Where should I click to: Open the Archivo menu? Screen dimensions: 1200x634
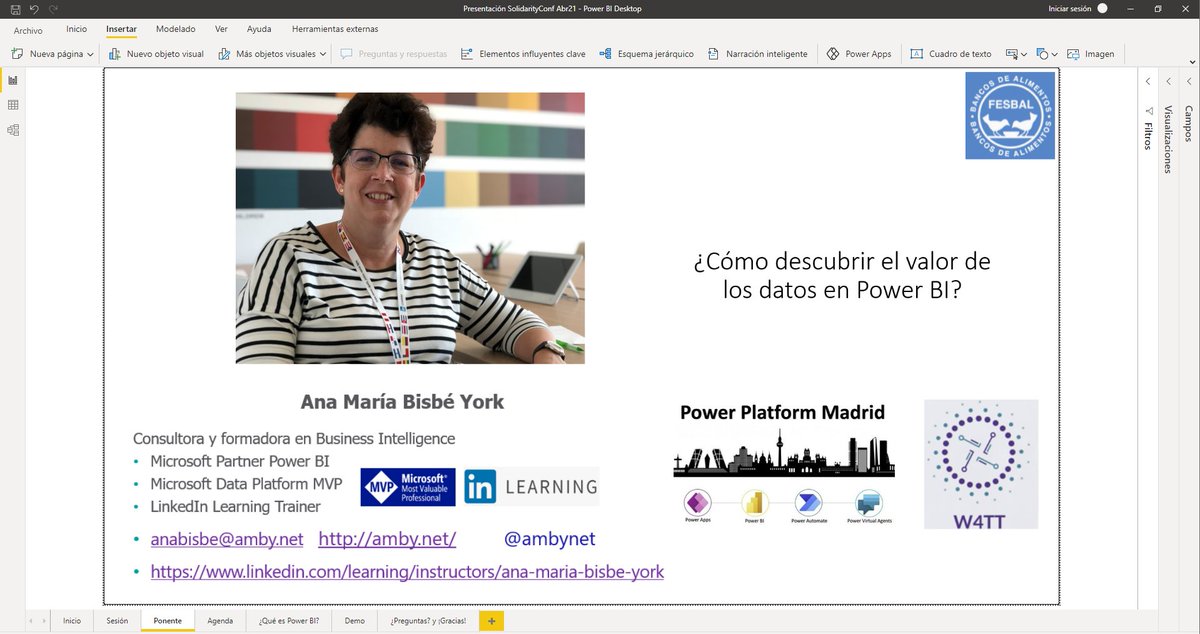28,30
